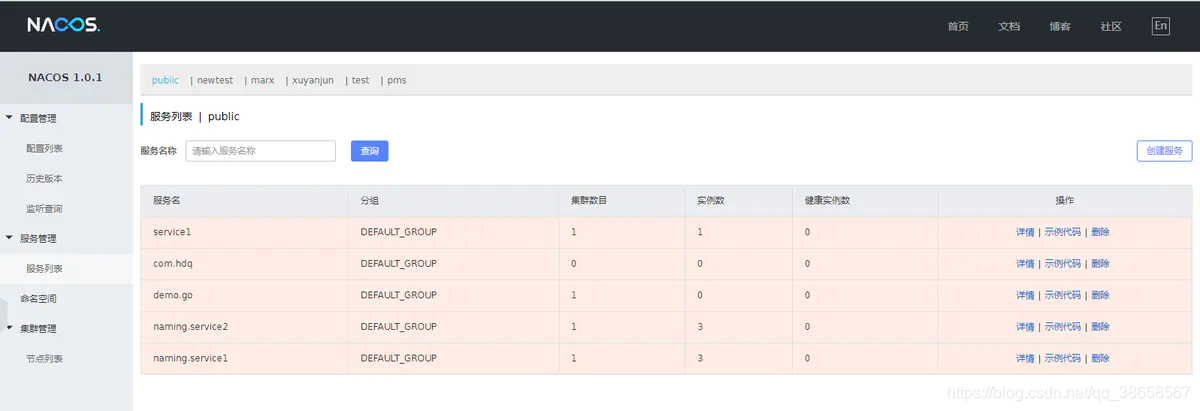
Task: Click 删除 for service1
Action: 1100,232
